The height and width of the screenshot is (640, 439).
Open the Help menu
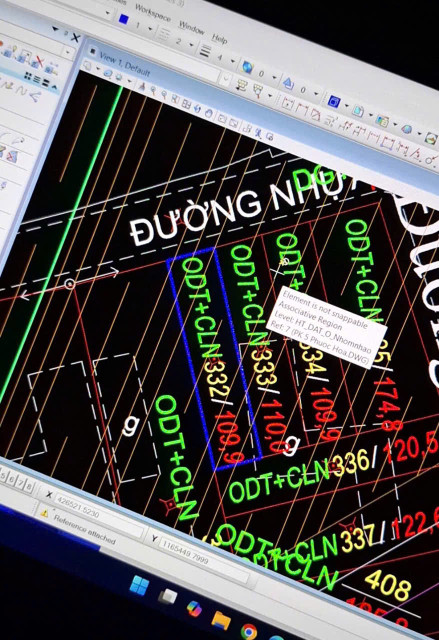coord(219,38)
